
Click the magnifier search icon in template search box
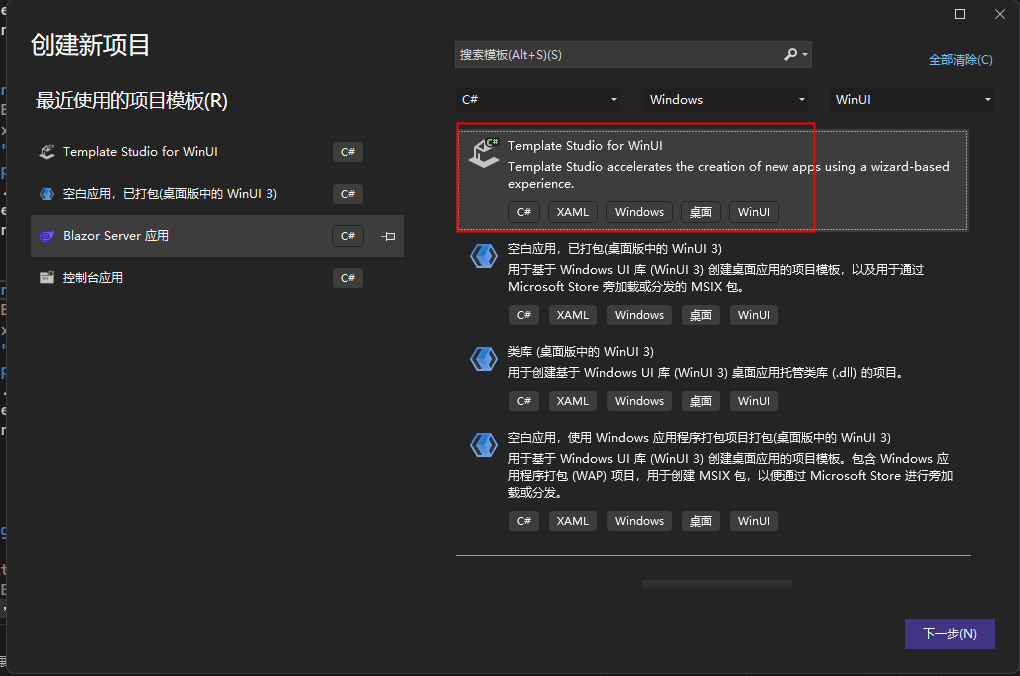click(790, 55)
